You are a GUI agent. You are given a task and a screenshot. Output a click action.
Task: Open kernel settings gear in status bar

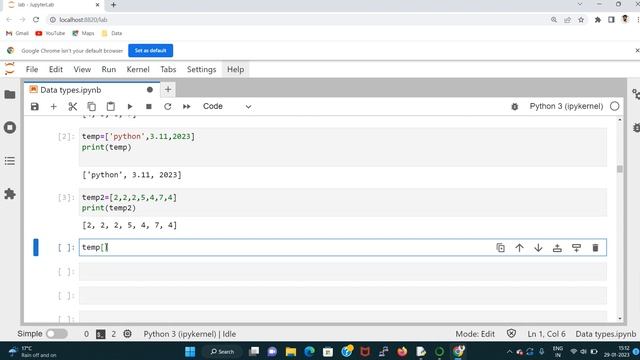click(127, 334)
